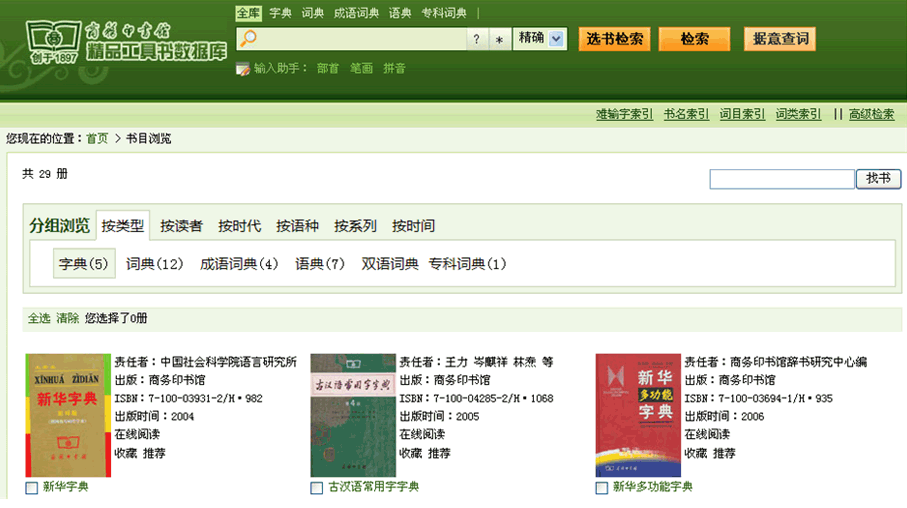Tick the 古汉语常用字字典 checkbox
The height and width of the screenshot is (508, 907).
(316, 488)
